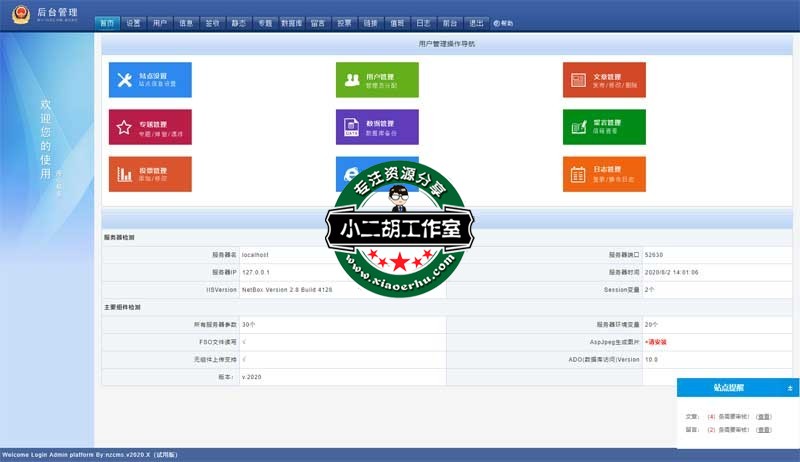Open the 用户管理 people tile

(x=377, y=80)
